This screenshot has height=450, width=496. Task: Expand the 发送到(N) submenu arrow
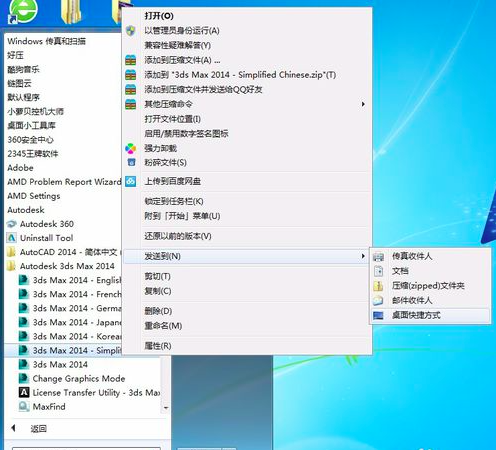[363, 256]
